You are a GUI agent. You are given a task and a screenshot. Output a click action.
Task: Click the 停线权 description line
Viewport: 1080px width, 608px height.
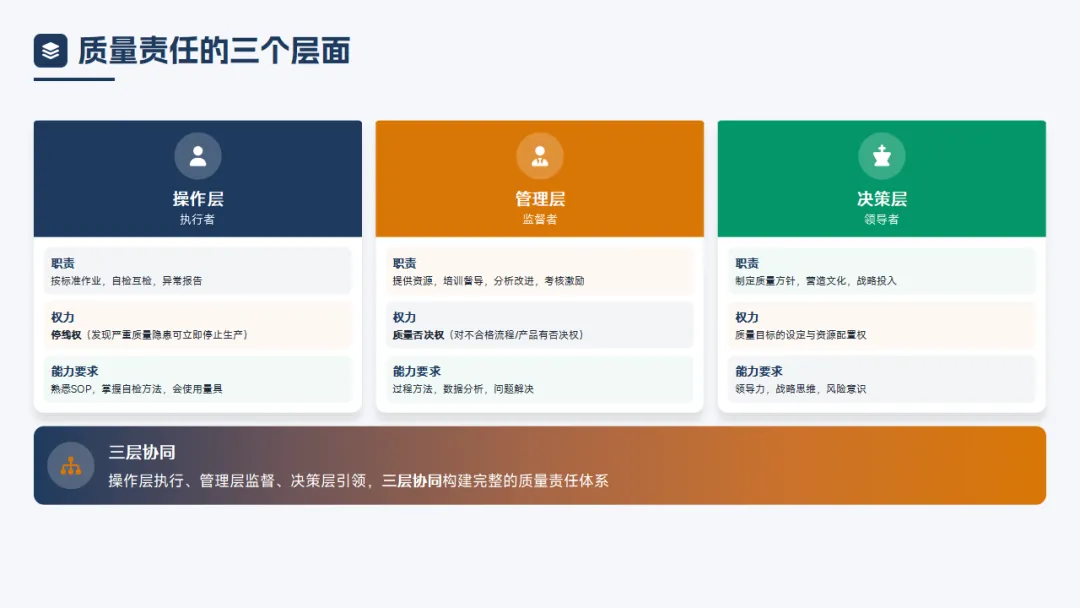coord(149,335)
